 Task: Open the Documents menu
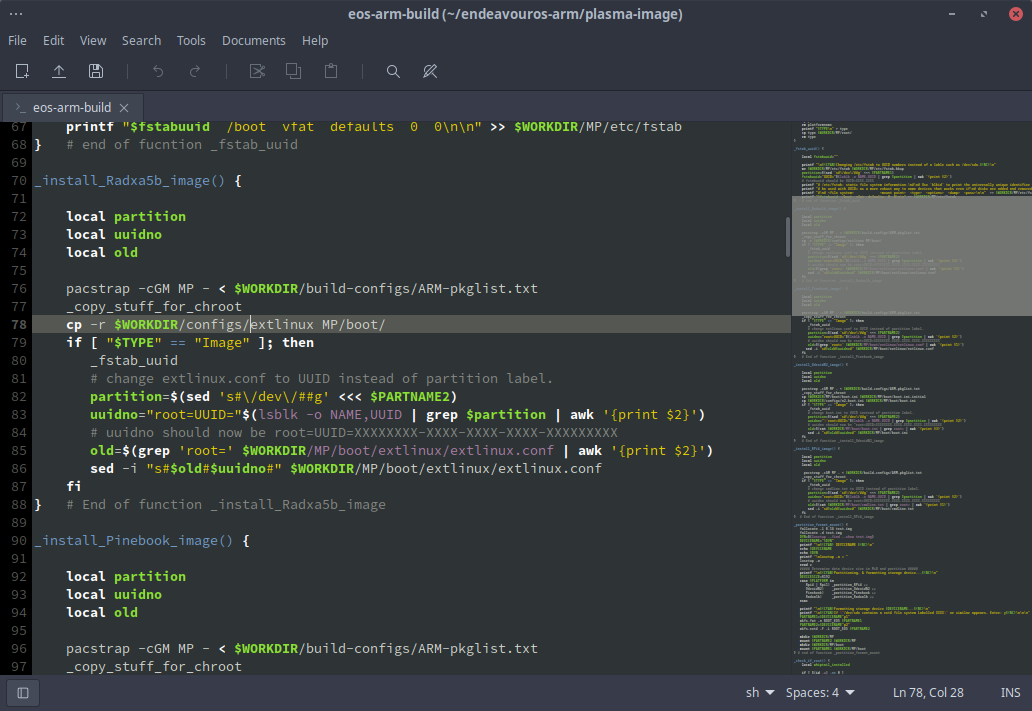tap(253, 41)
